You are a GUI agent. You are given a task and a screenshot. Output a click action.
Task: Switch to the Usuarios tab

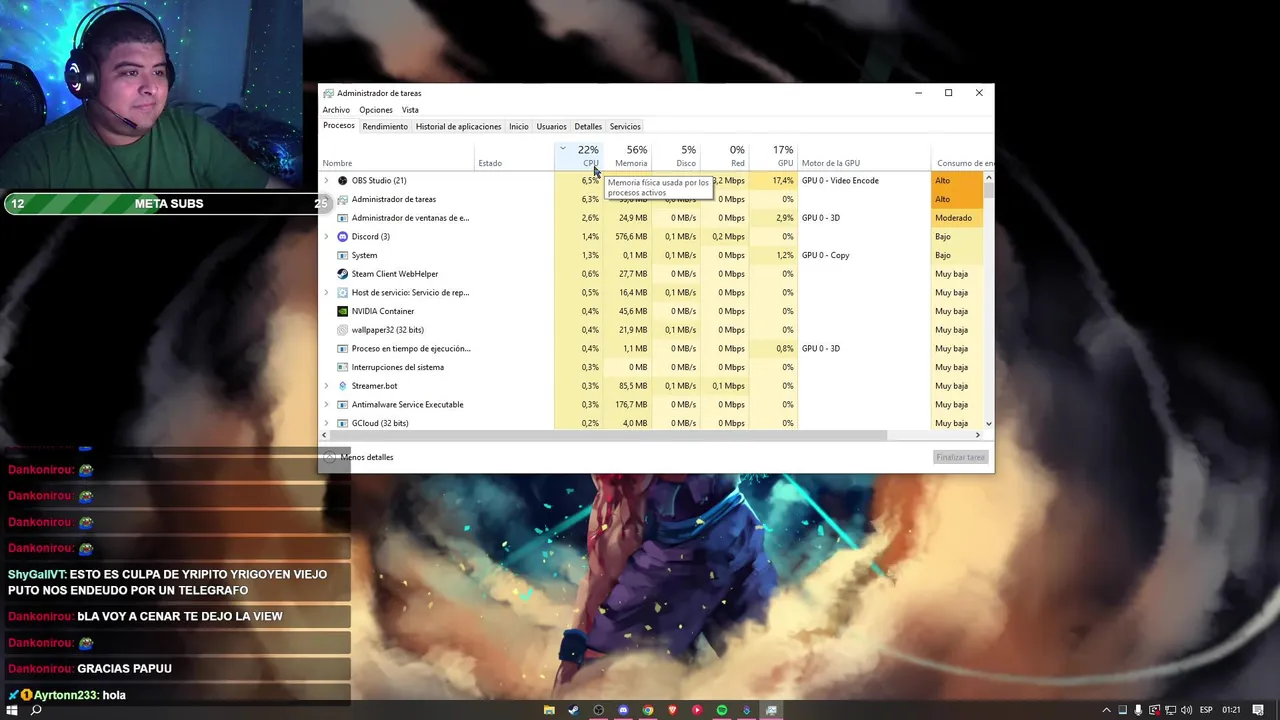click(x=551, y=127)
